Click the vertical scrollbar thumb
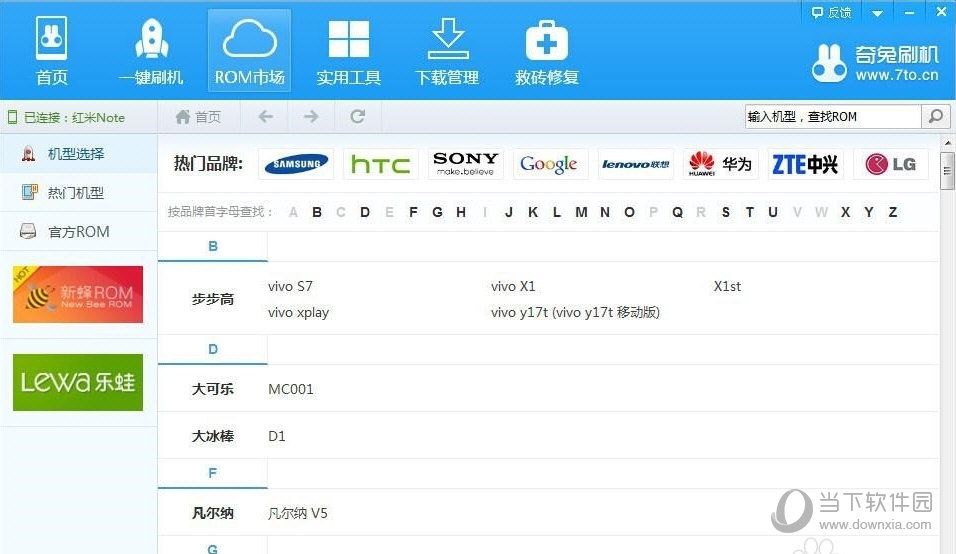Viewport: 956px width, 554px height. tap(947, 171)
